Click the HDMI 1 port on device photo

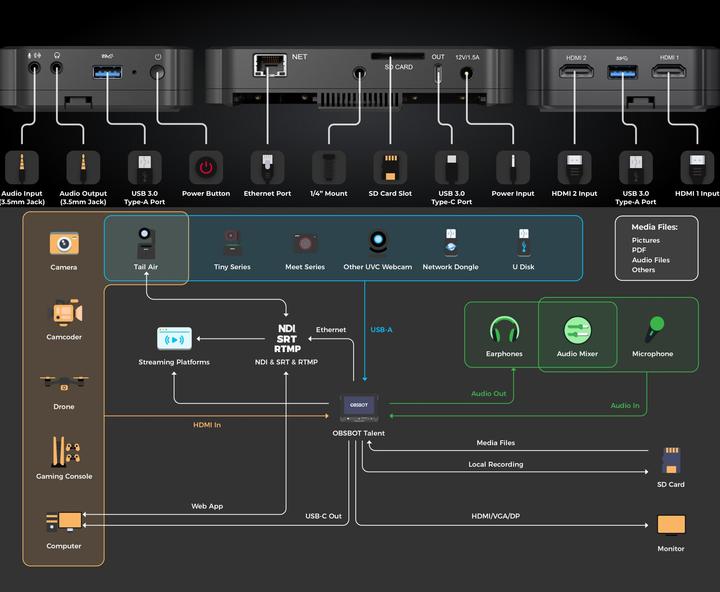tap(669, 72)
